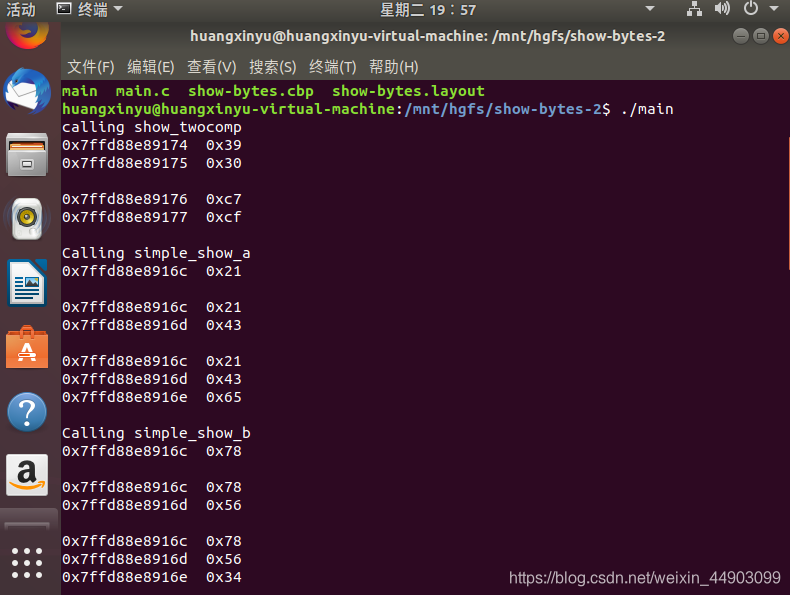Open the Help question mark icon
Screen dimensions: 791x597
click(x=27, y=412)
